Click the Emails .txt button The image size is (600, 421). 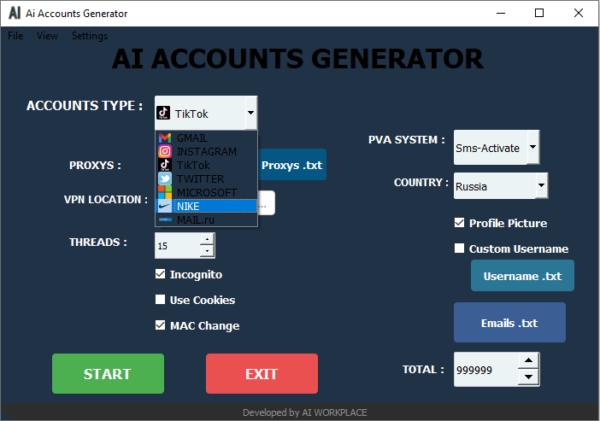coord(510,323)
